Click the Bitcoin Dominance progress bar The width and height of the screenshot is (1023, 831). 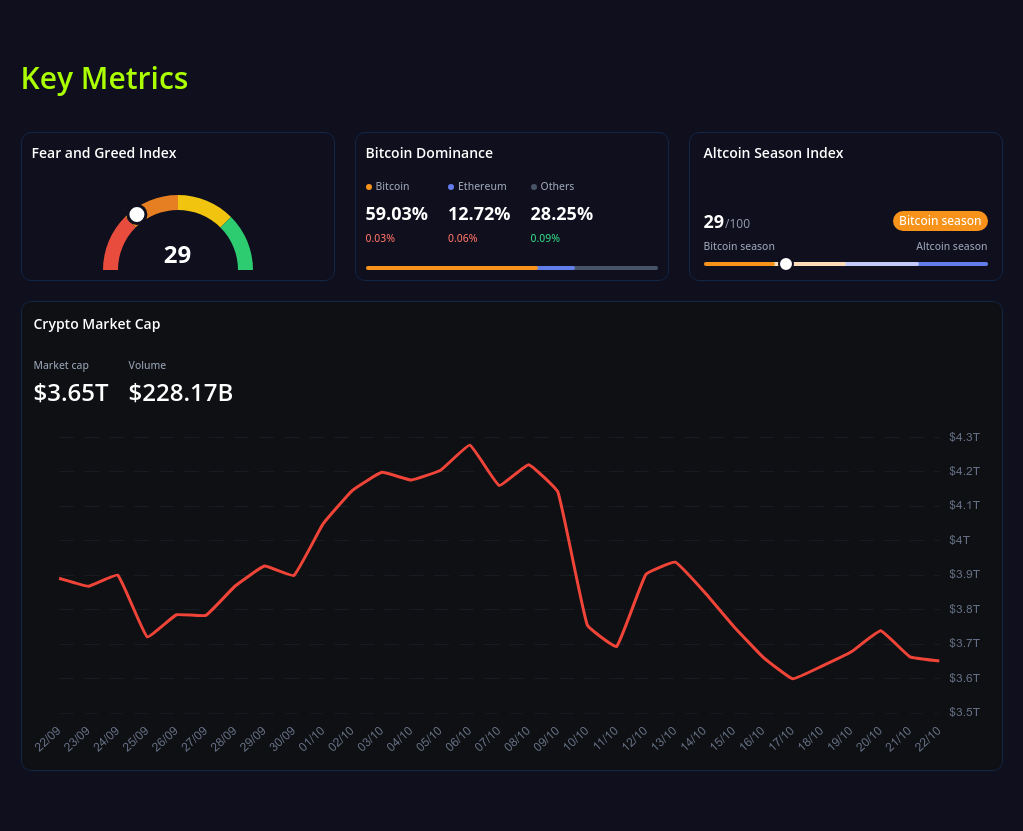511,268
